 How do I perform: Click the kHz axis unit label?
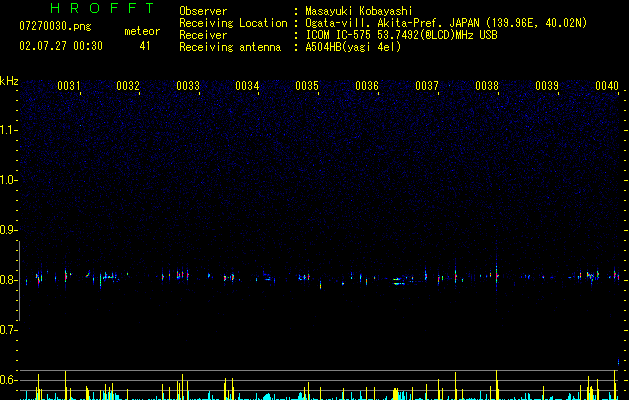pyautogui.click(x=9, y=81)
